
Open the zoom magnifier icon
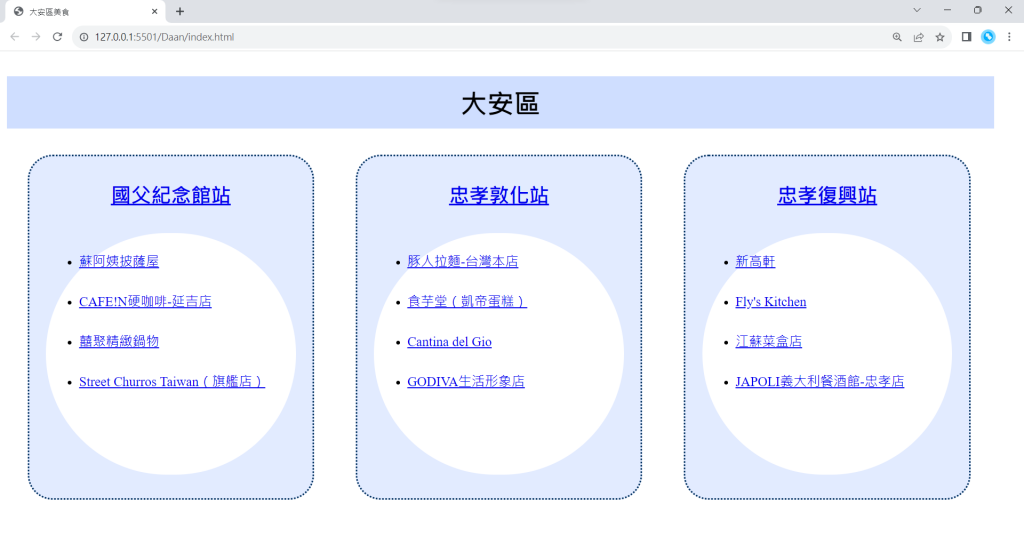coord(897,37)
